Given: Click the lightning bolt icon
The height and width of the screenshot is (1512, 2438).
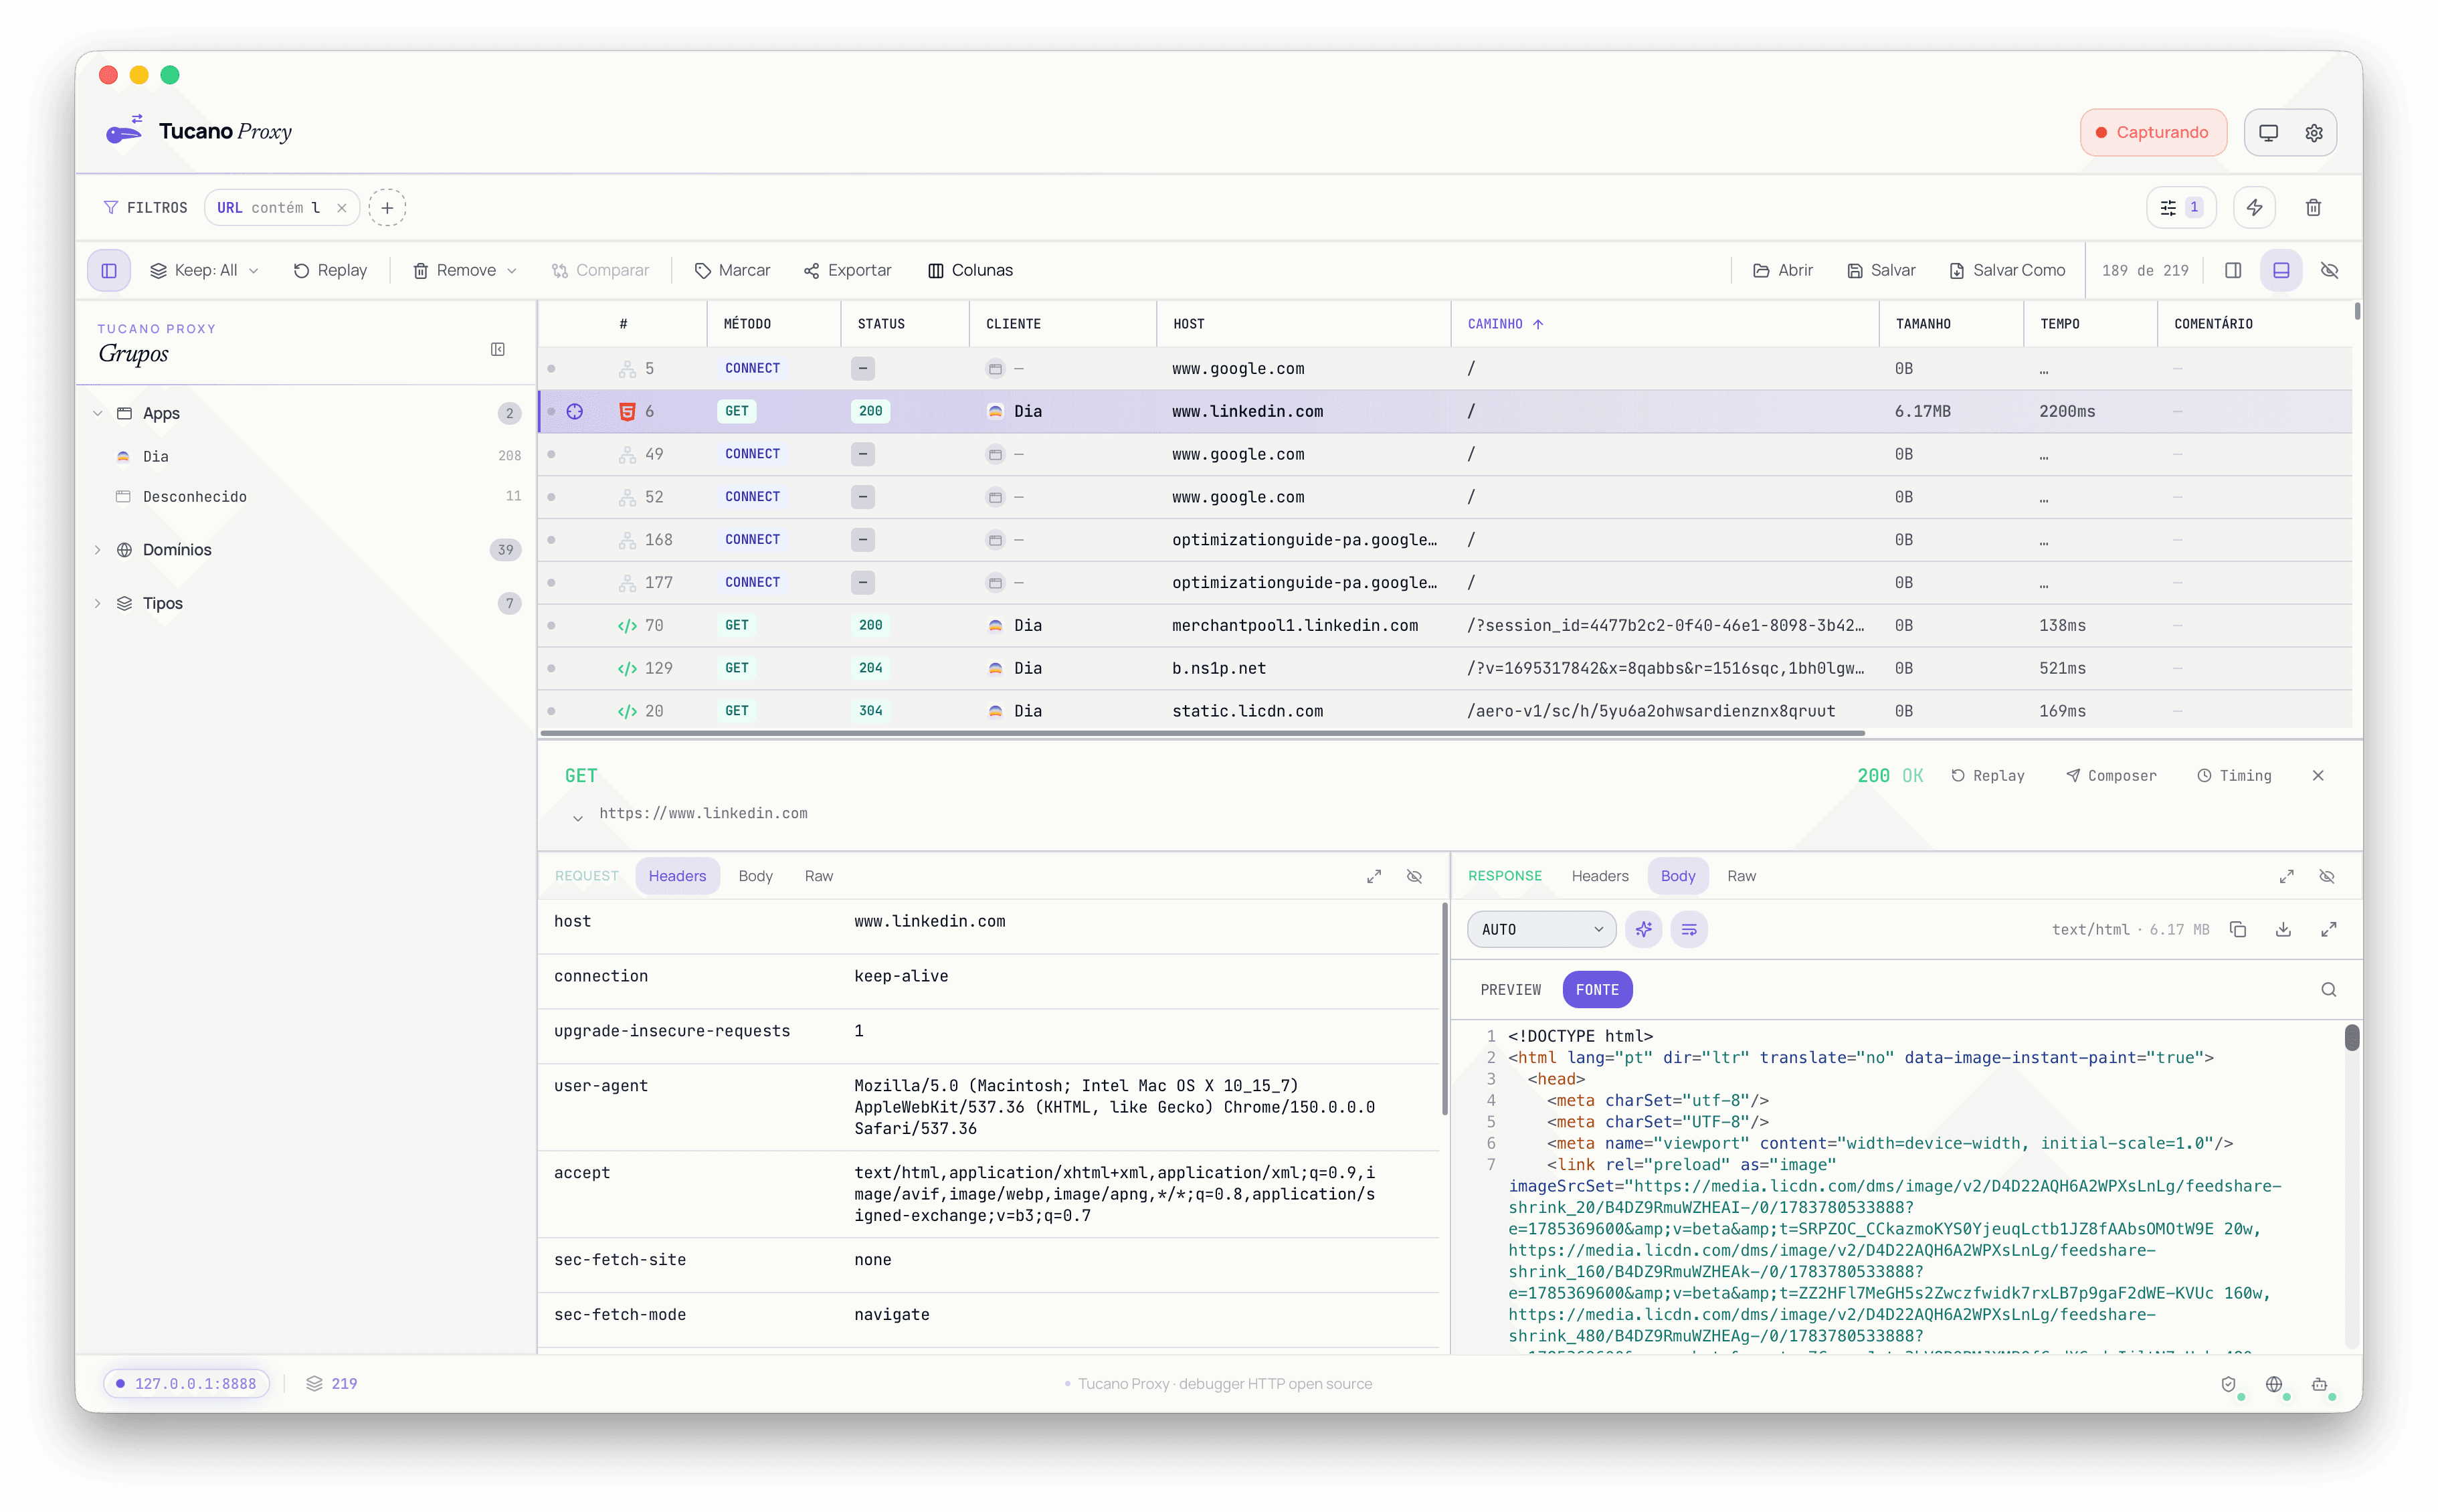Looking at the screenshot, I should [x=2254, y=208].
